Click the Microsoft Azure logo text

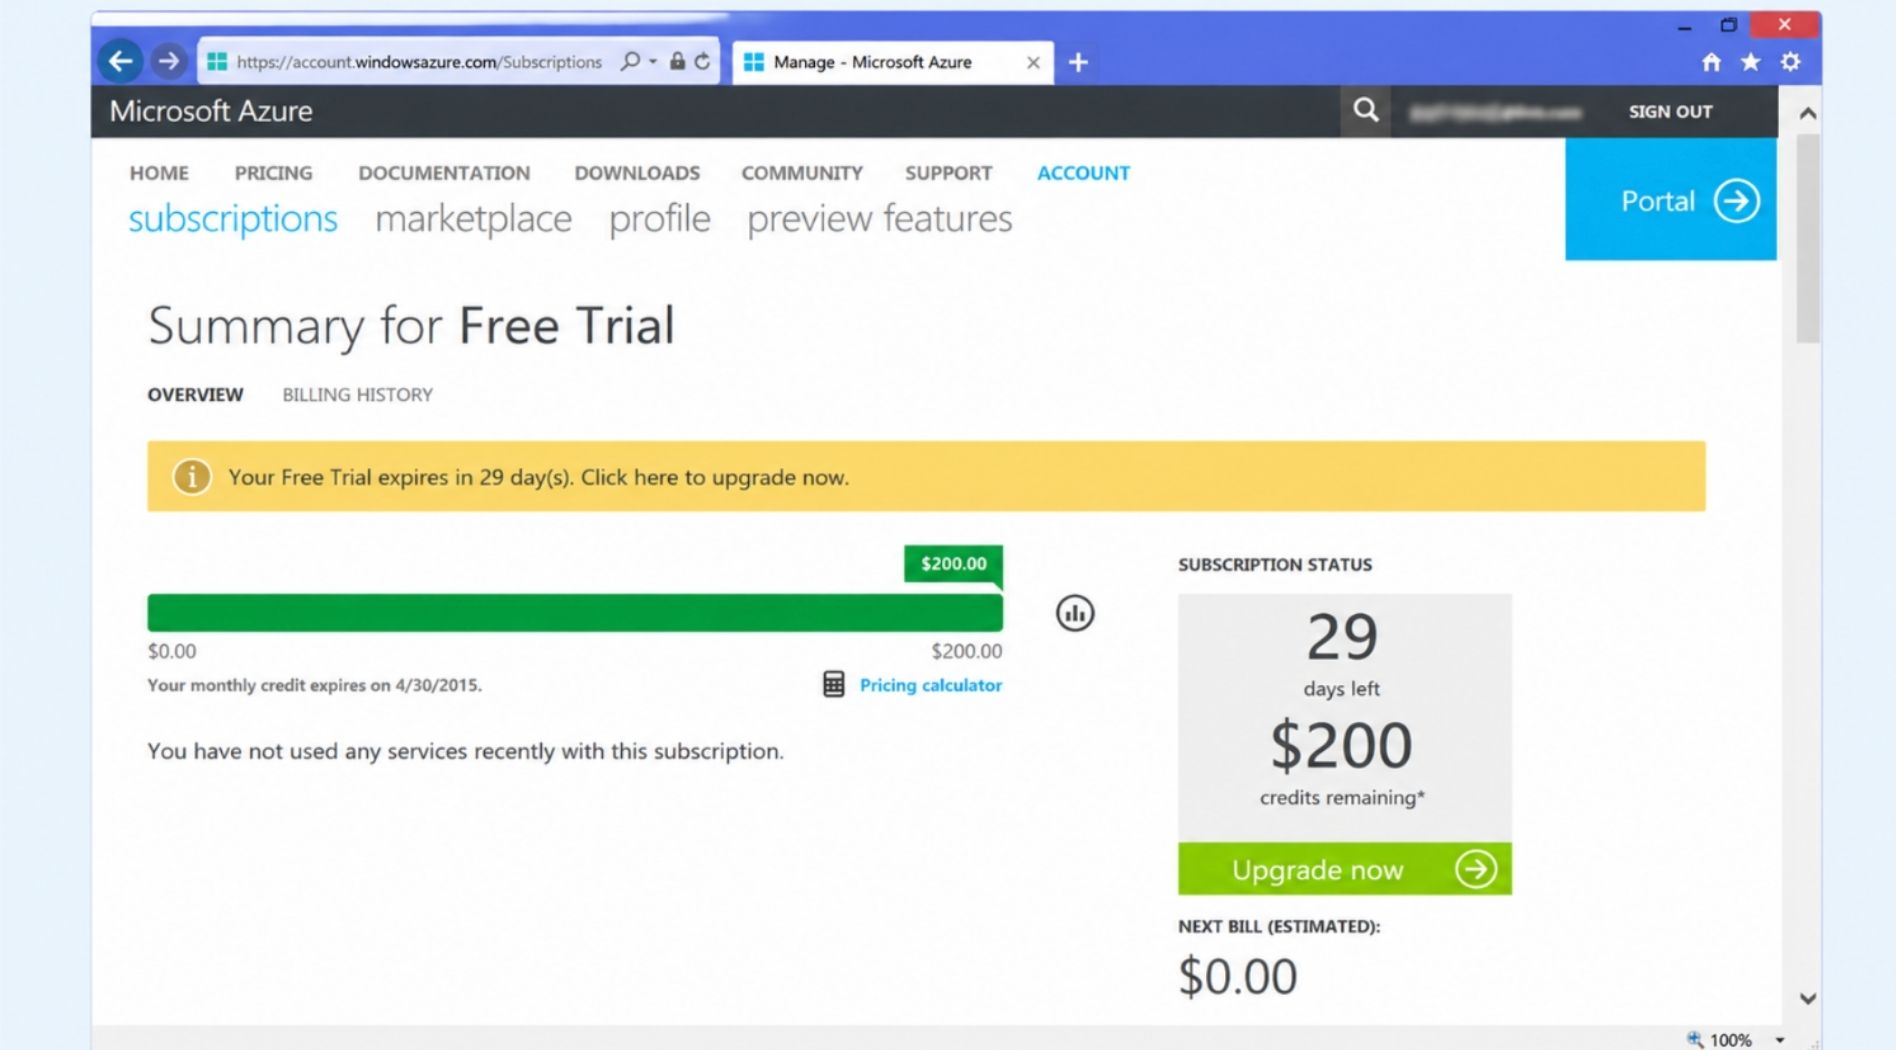[x=211, y=111]
